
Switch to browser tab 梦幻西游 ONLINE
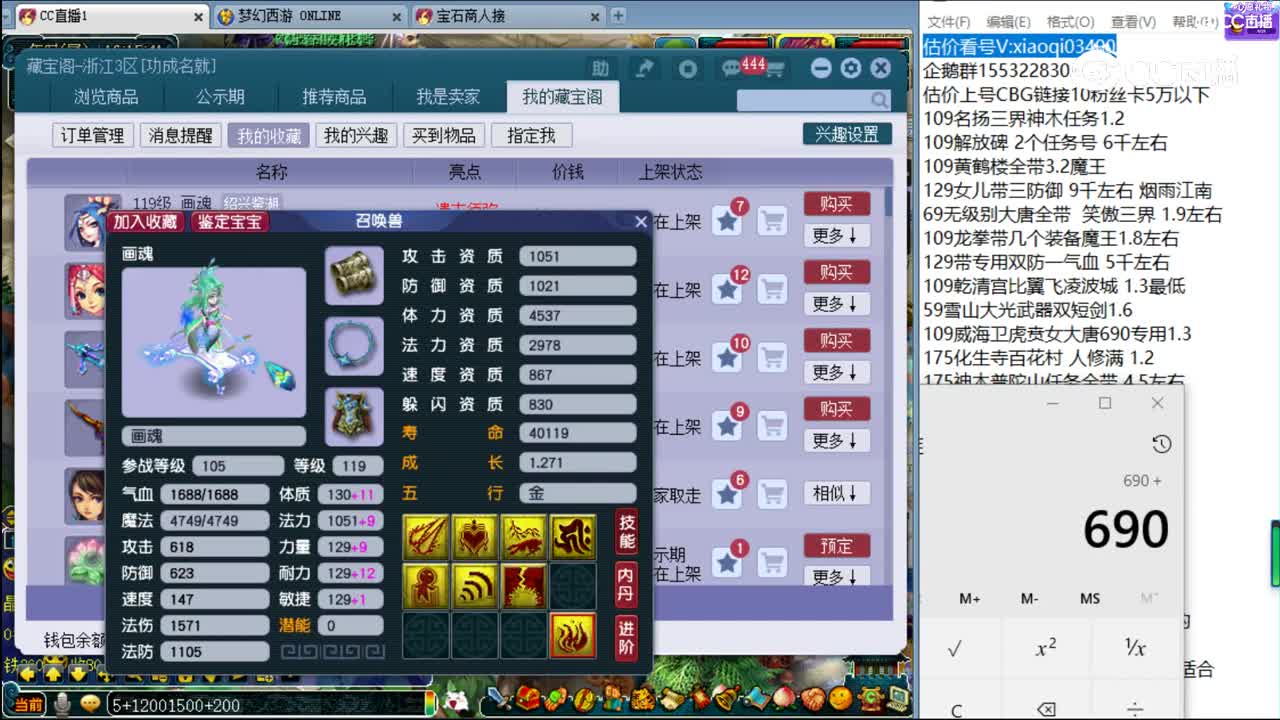click(308, 15)
